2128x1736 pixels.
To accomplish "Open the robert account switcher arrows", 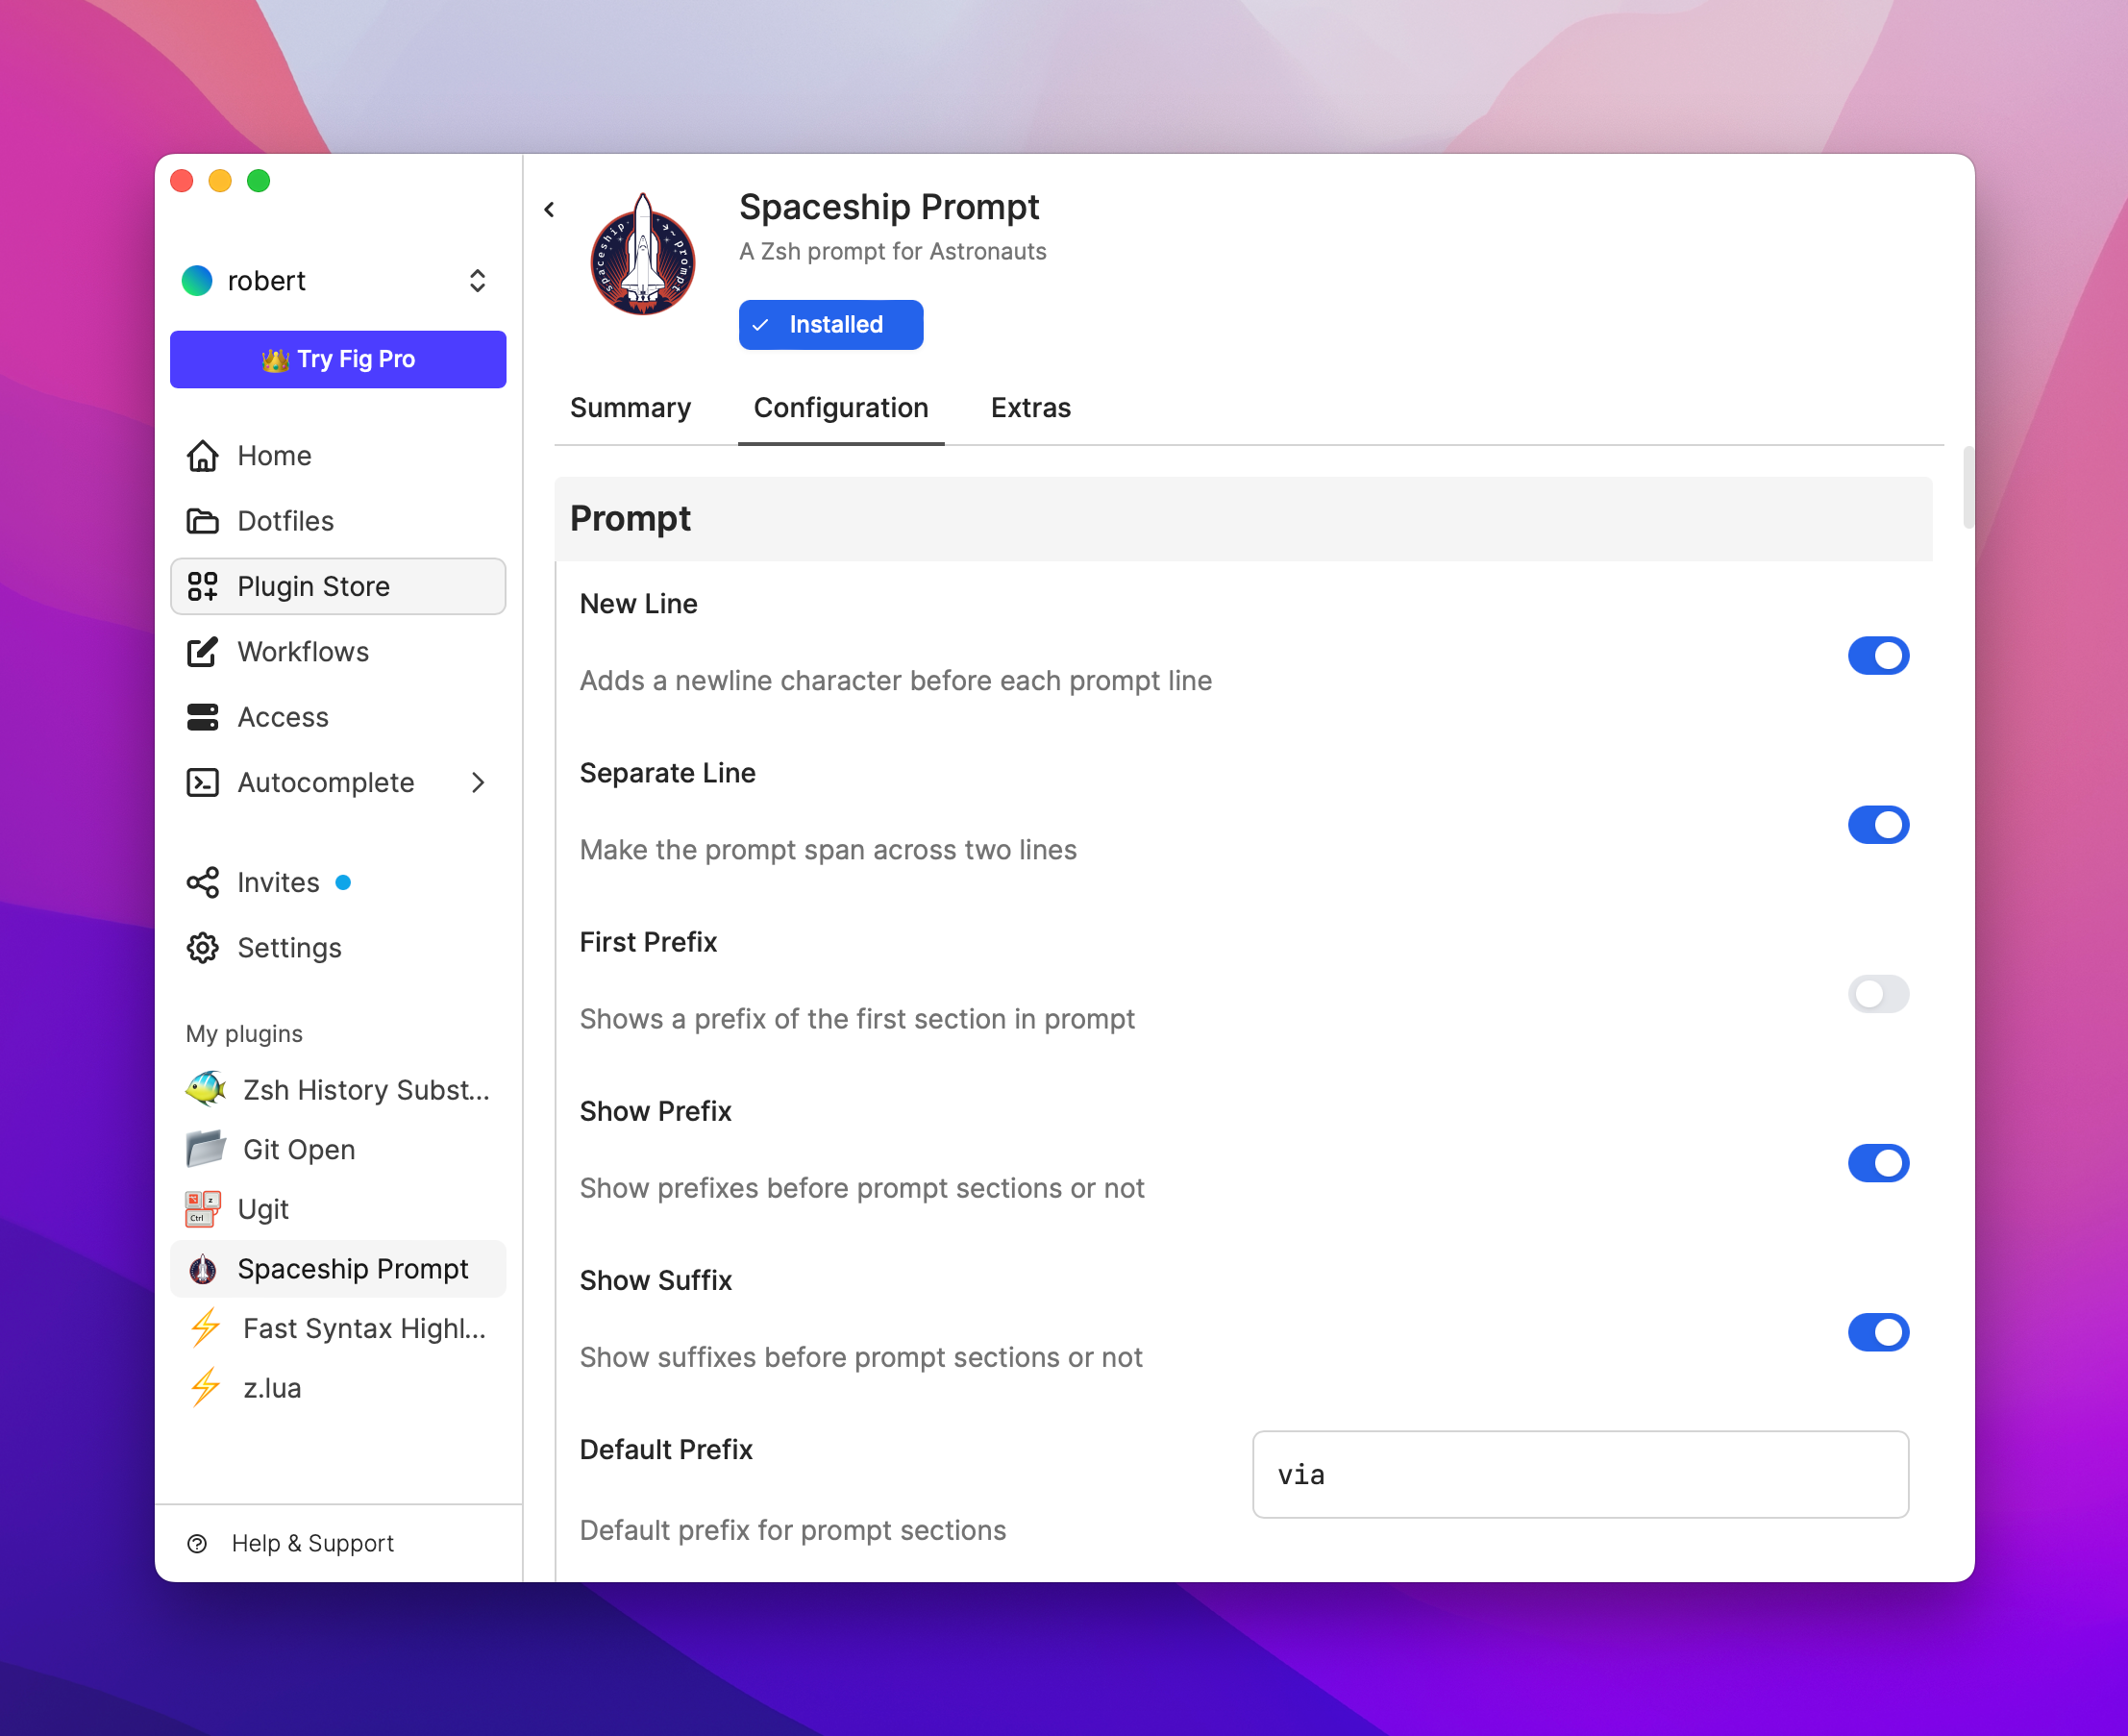I will coord(477,280).
